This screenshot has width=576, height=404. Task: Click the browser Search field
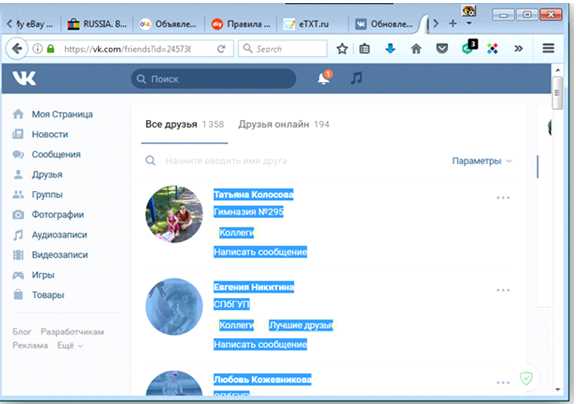pos(283,48)
